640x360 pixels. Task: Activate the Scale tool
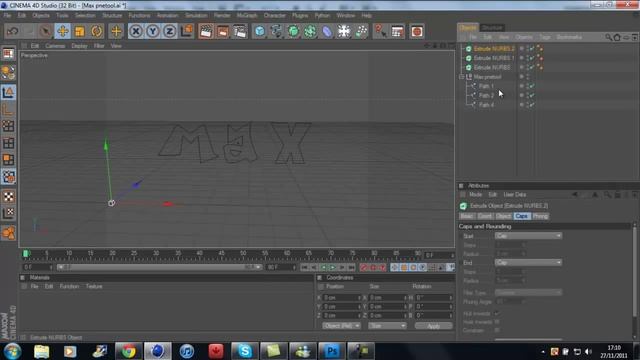tap(80, 31)
